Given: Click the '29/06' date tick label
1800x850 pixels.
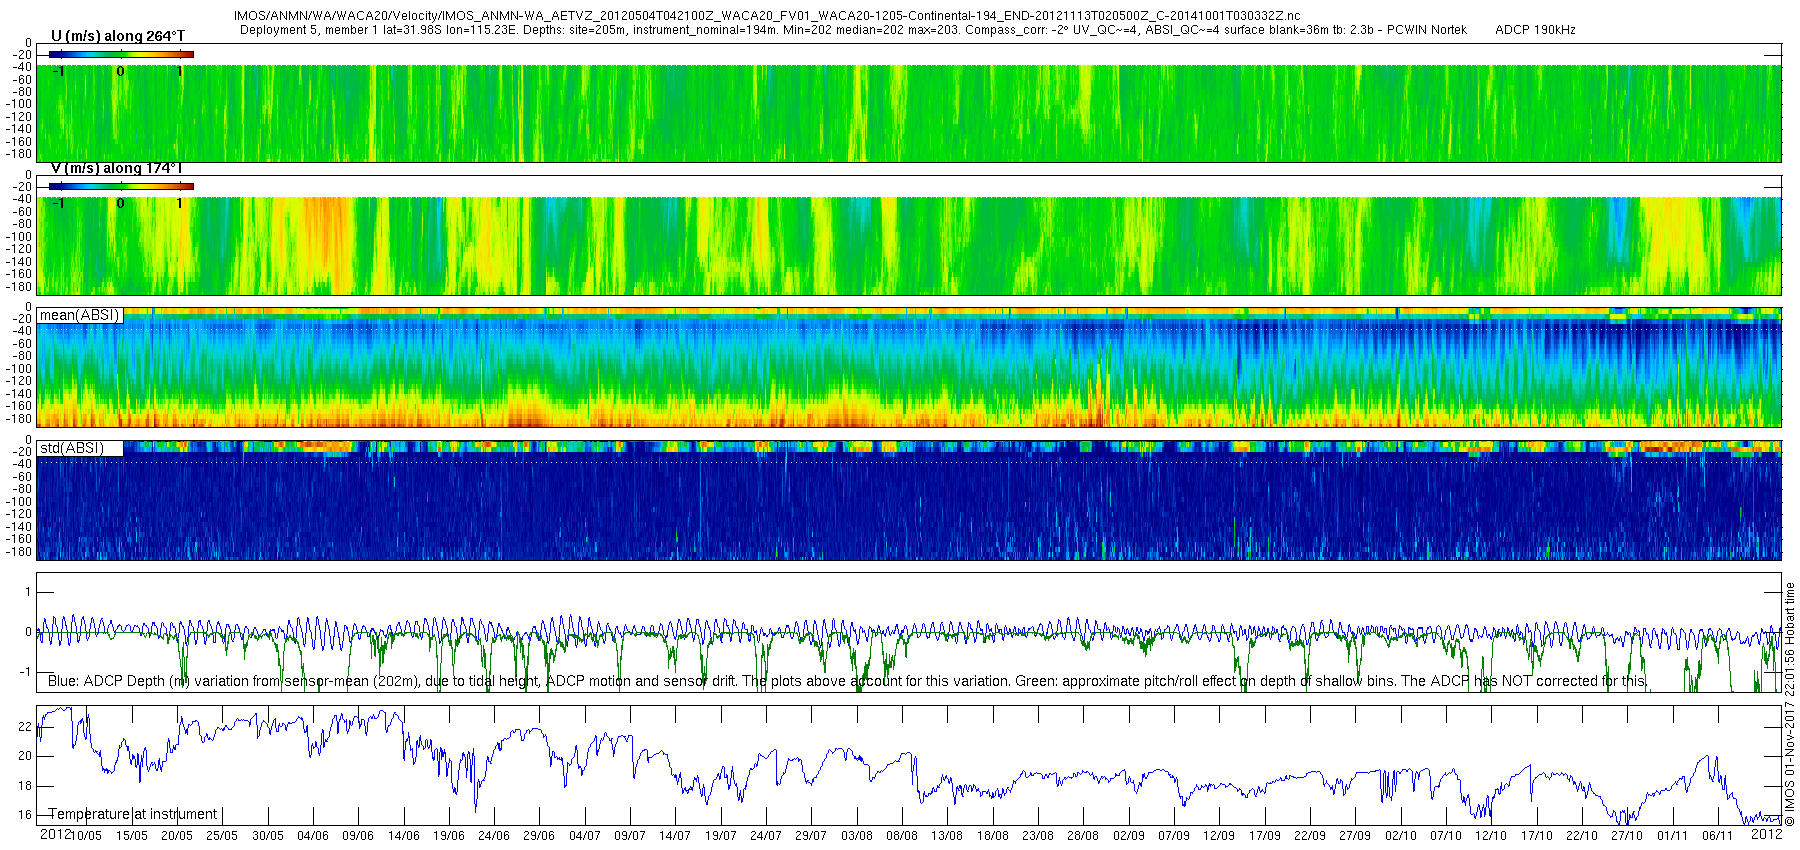Looking at the screenshot, I should [539, 836].
